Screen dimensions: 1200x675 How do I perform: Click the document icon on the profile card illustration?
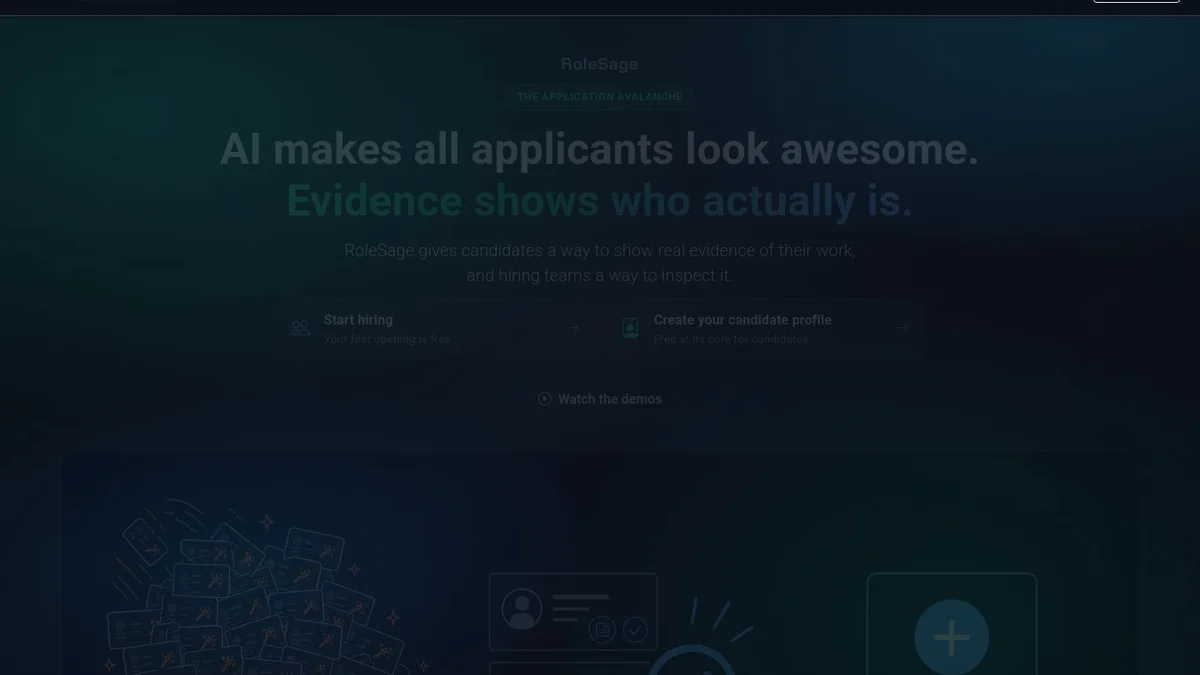click(602, 629)
